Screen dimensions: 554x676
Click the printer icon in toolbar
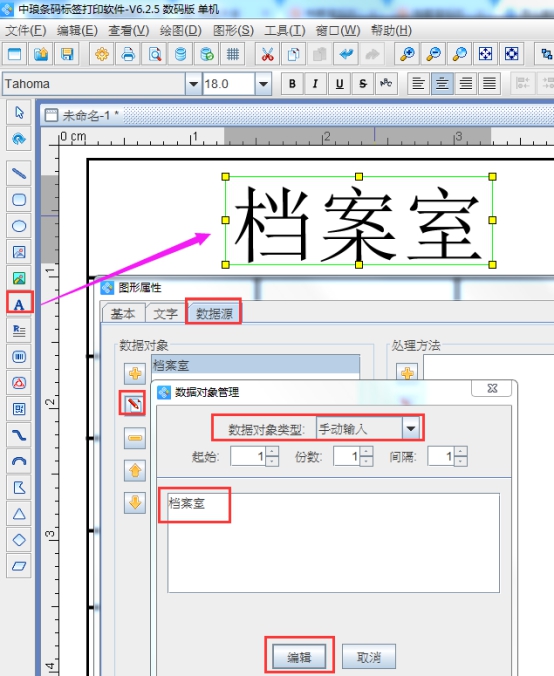(x=128, y=54)
